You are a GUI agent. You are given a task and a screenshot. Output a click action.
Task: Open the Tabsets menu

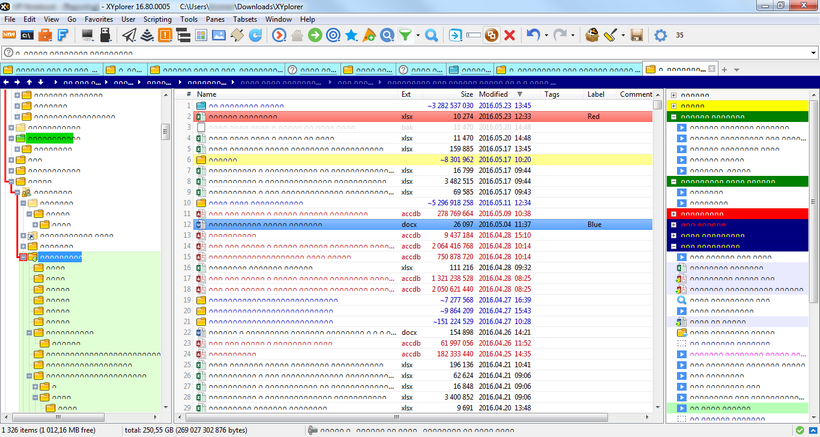(x=243, y=19)
